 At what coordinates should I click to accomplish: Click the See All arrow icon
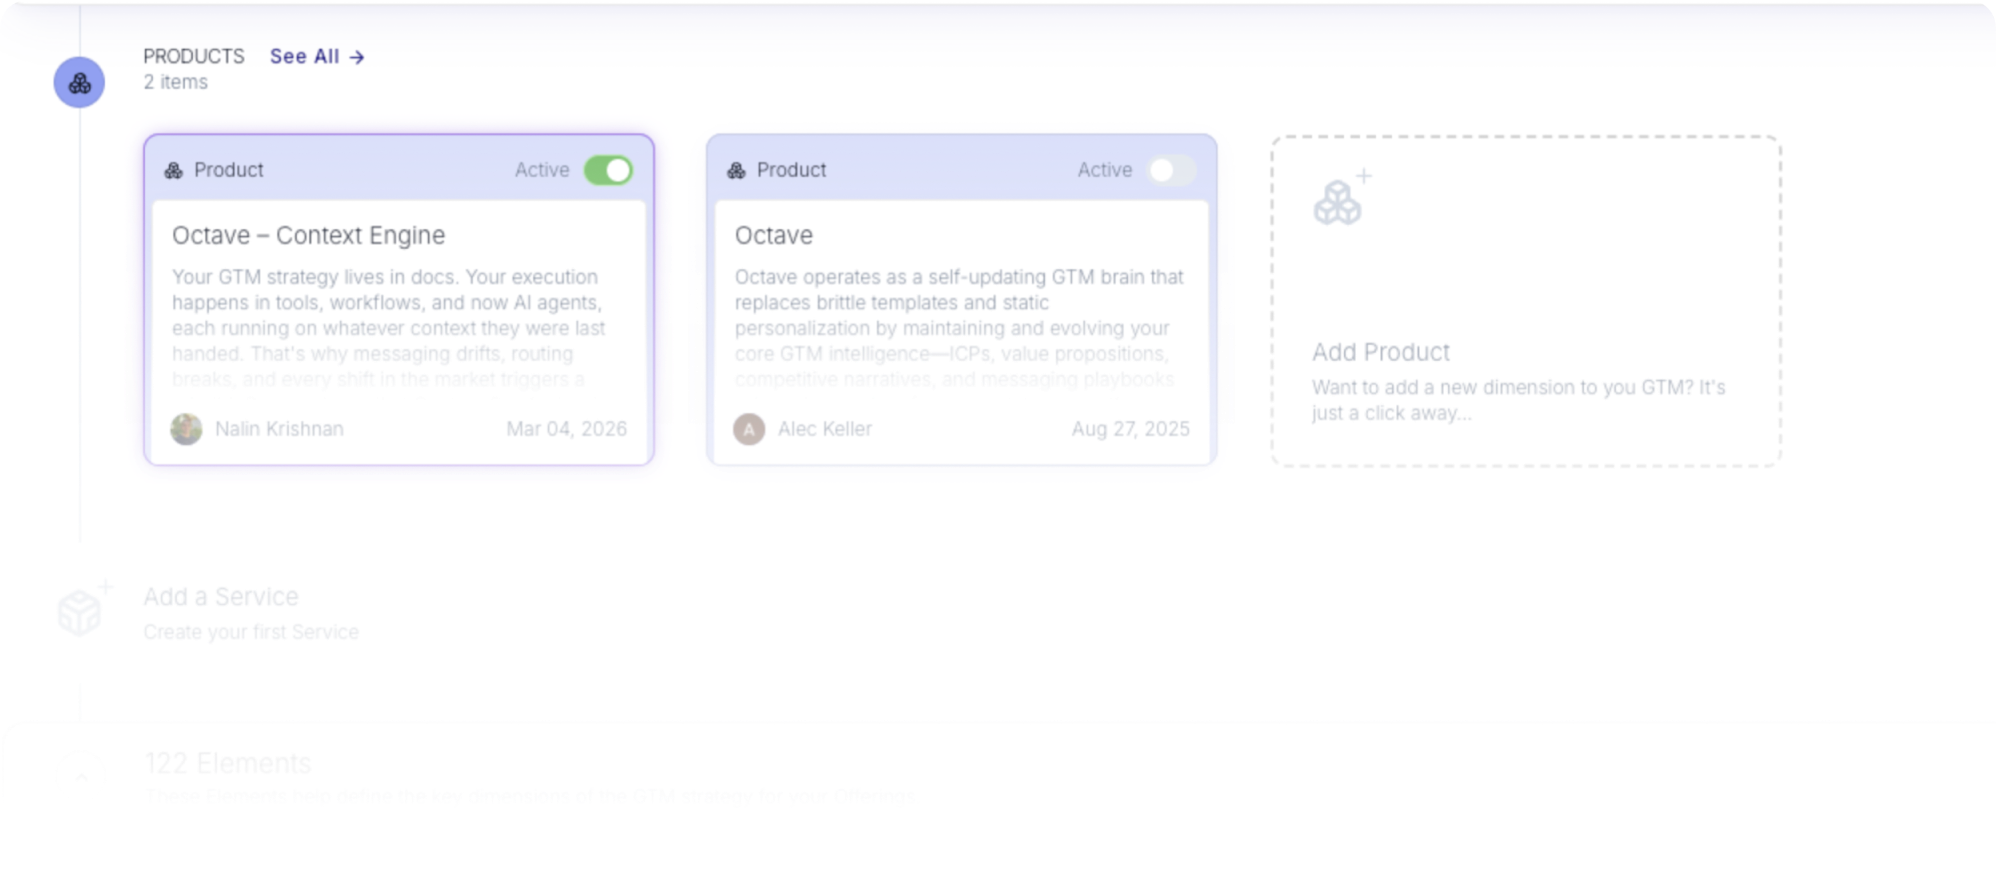(356, 57)
